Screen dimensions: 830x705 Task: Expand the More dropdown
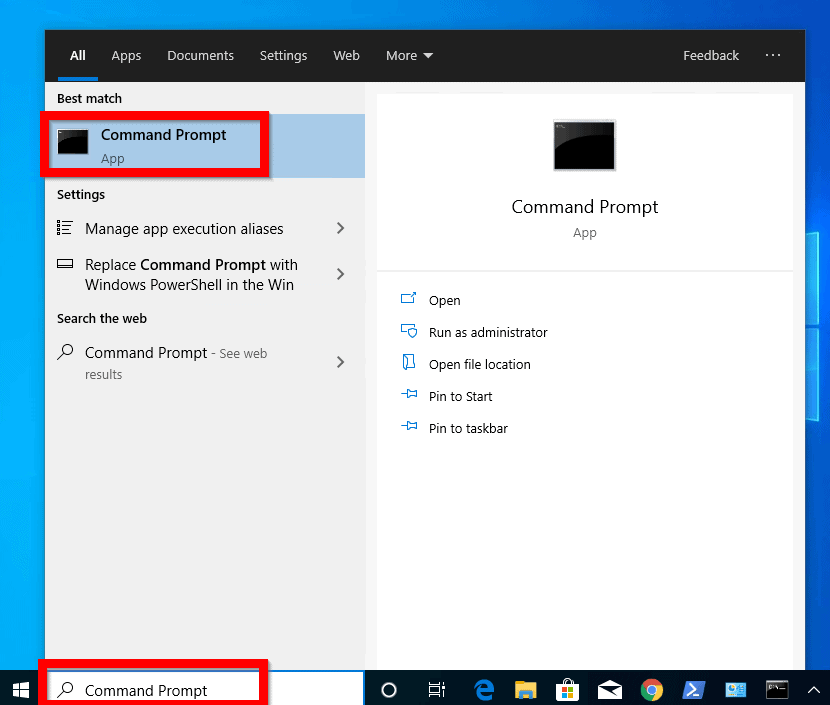409,56
